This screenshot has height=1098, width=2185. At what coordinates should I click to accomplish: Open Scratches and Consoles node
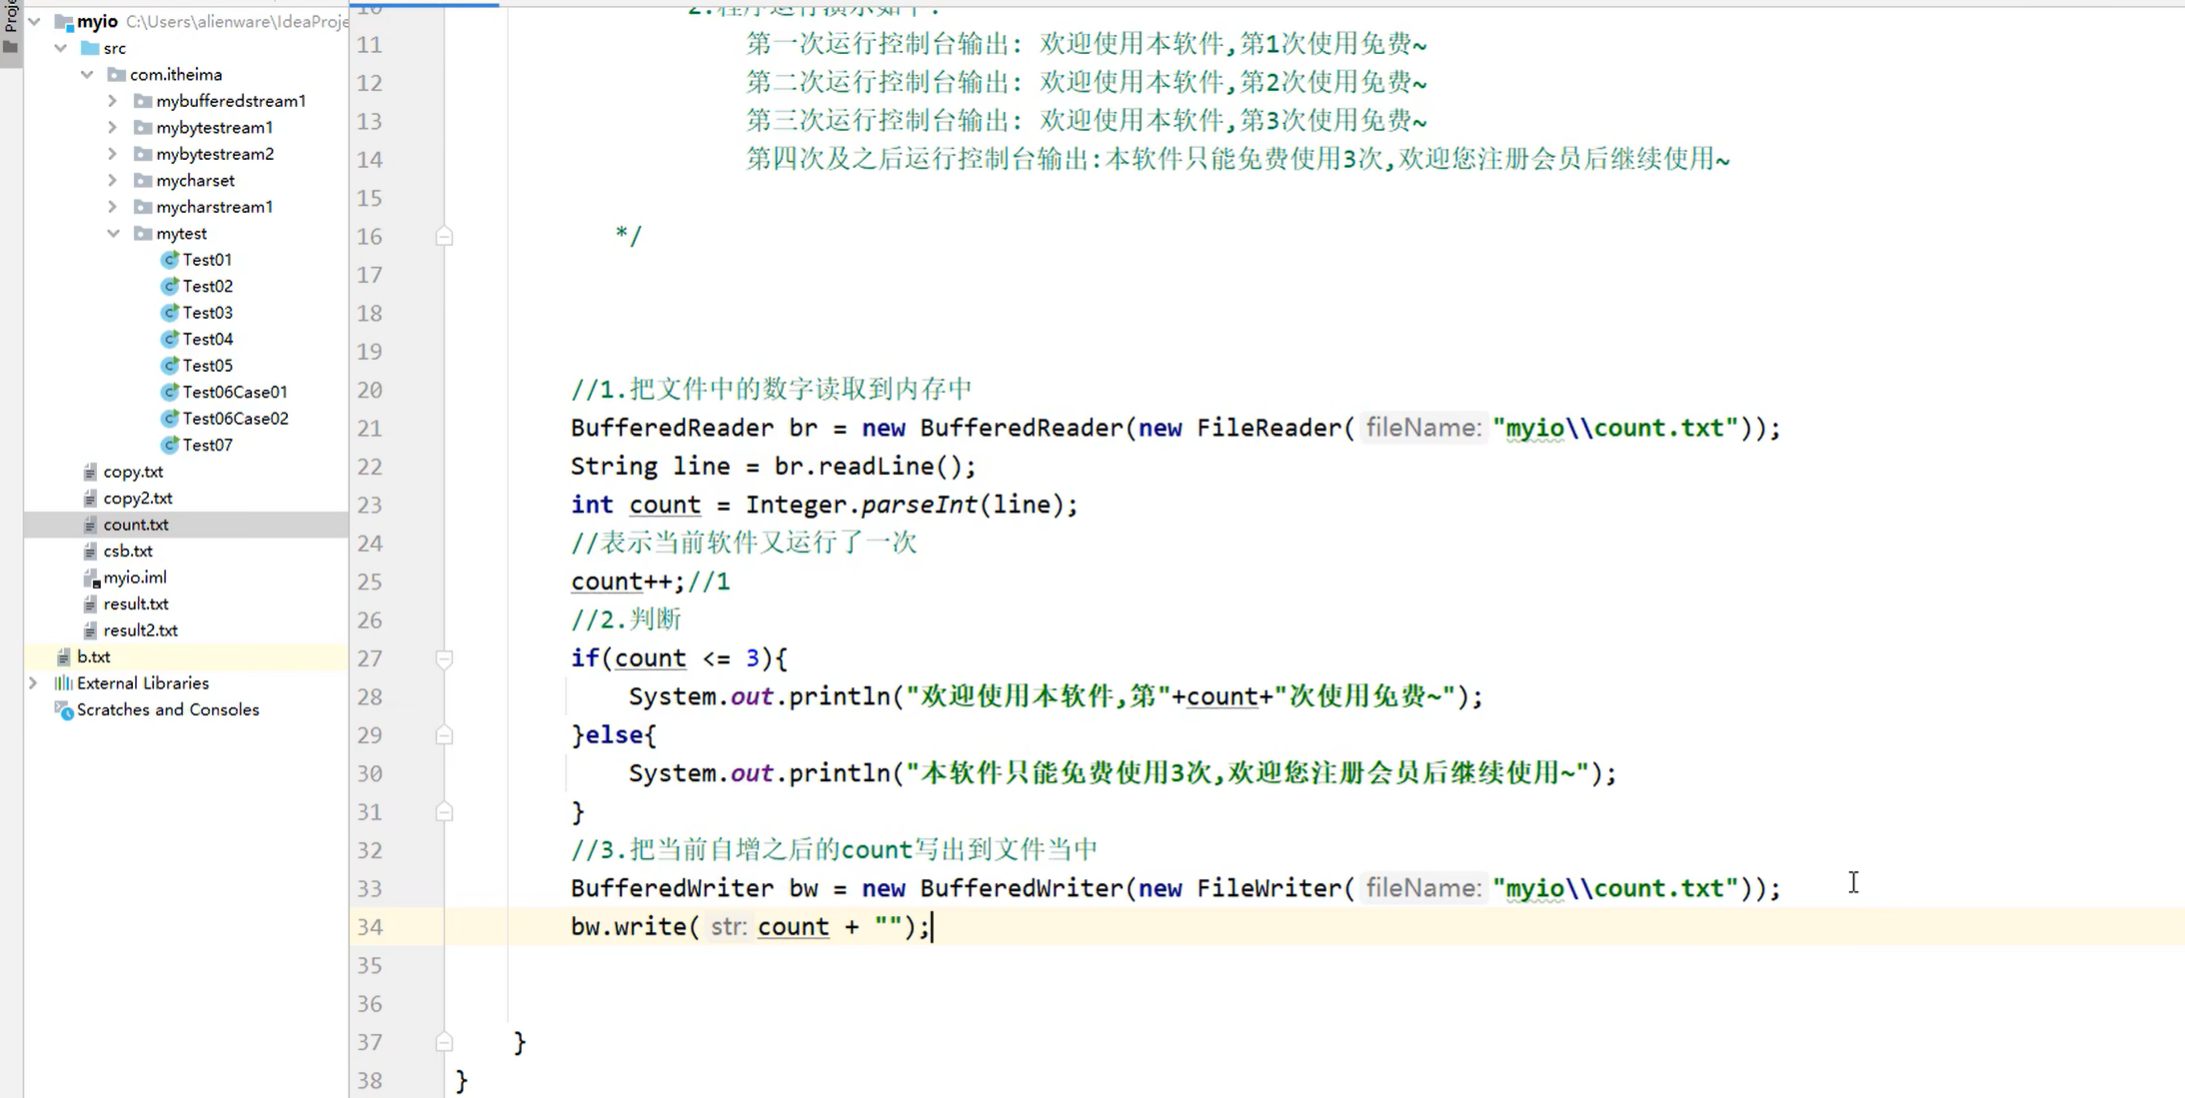click(167, 710)
